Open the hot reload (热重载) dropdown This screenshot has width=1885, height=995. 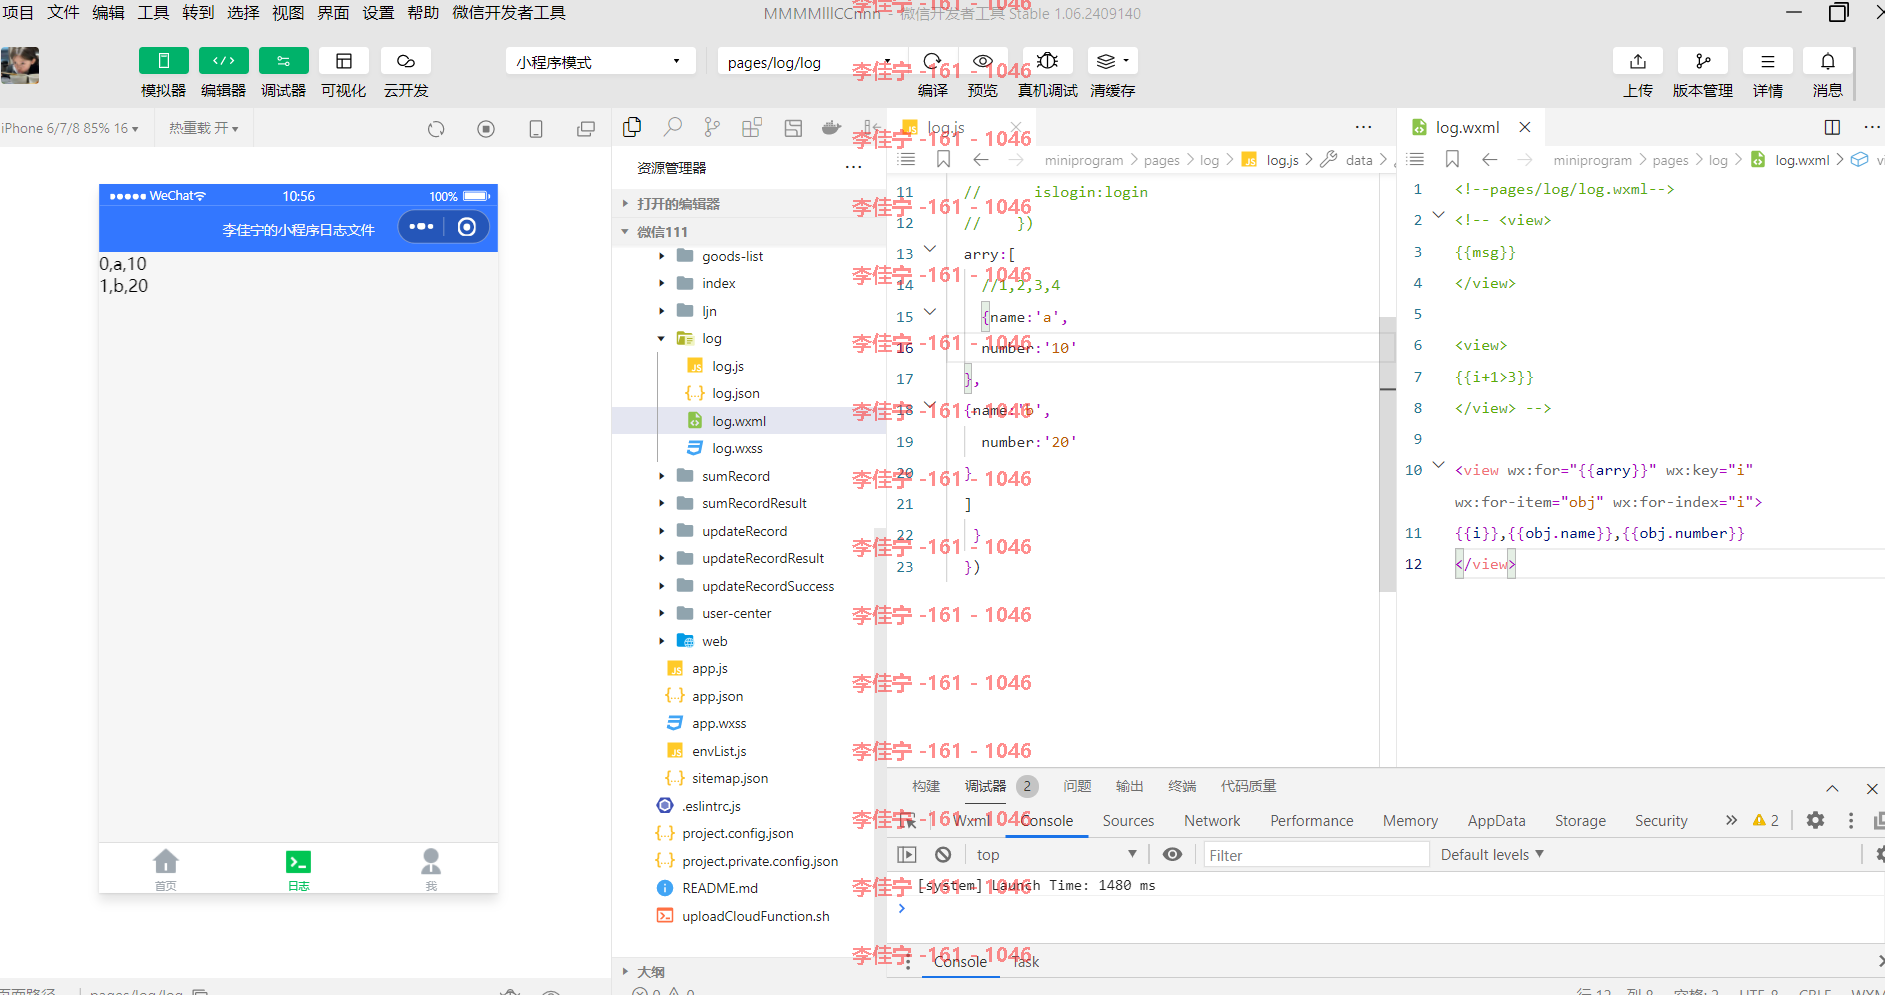click(x=204, y=128)
